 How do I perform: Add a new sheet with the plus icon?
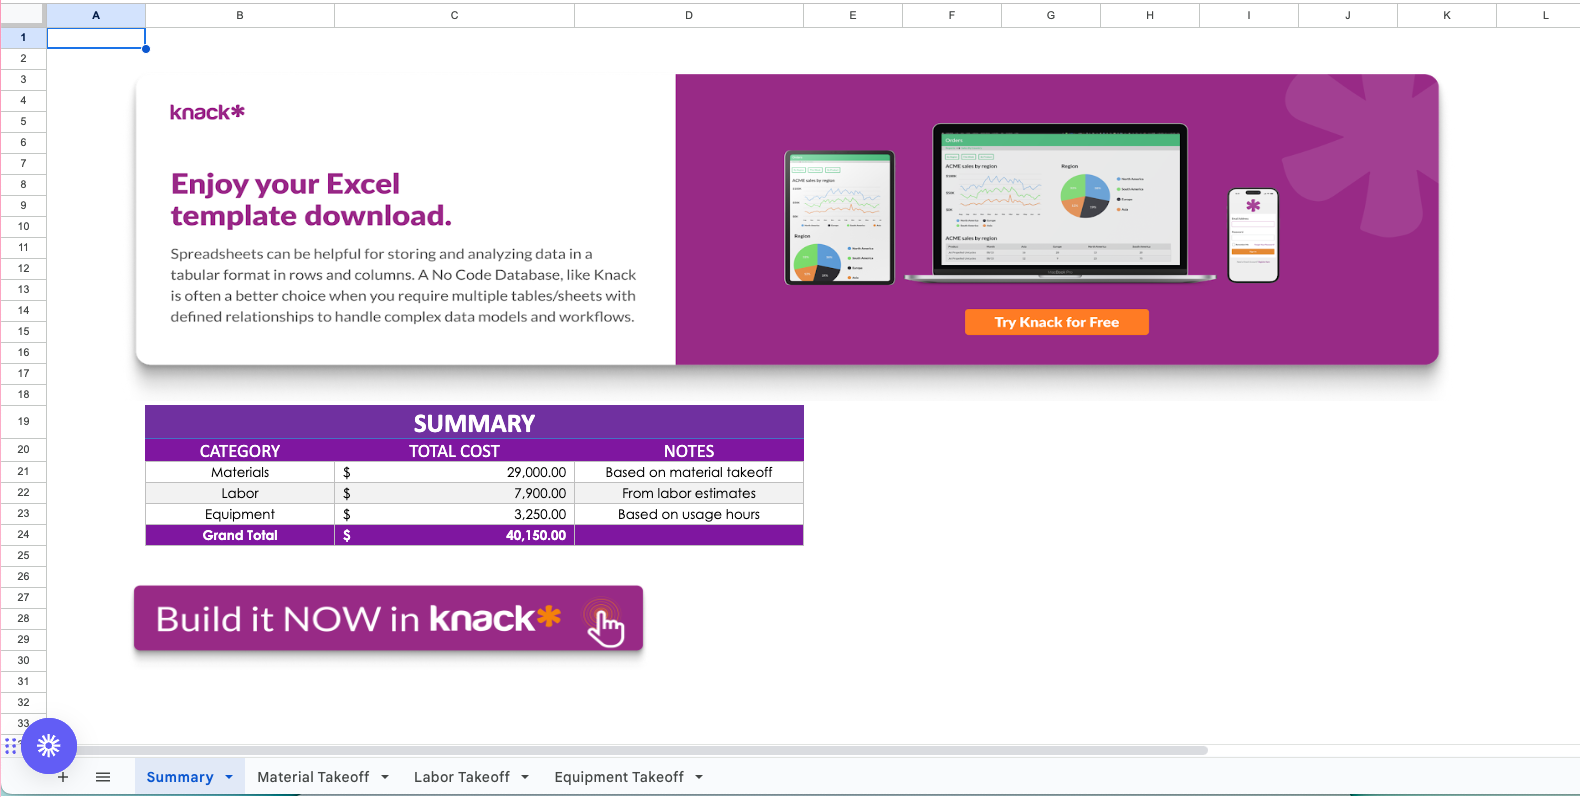63,777
